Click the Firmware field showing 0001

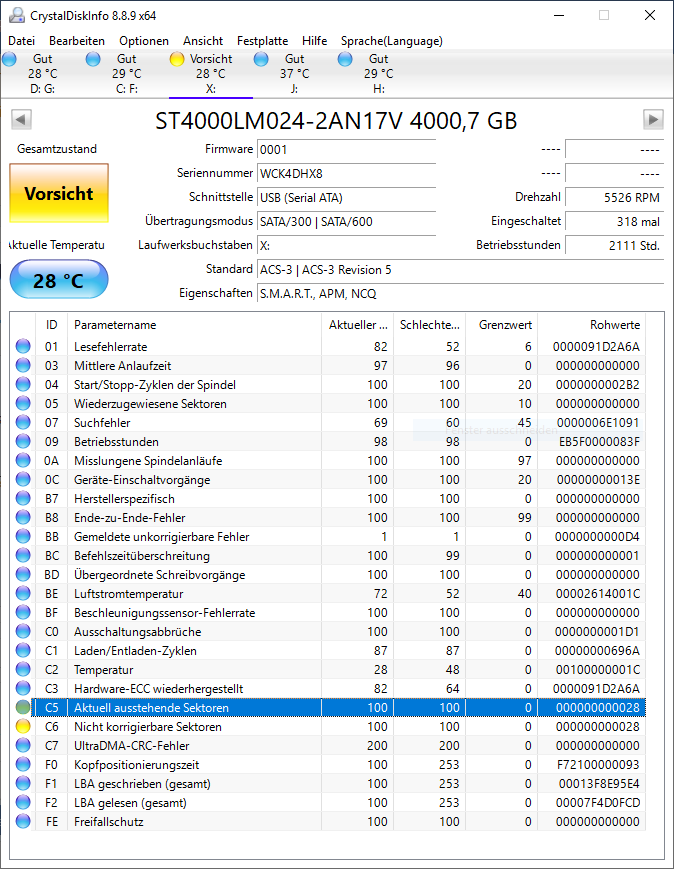point(346,150)
